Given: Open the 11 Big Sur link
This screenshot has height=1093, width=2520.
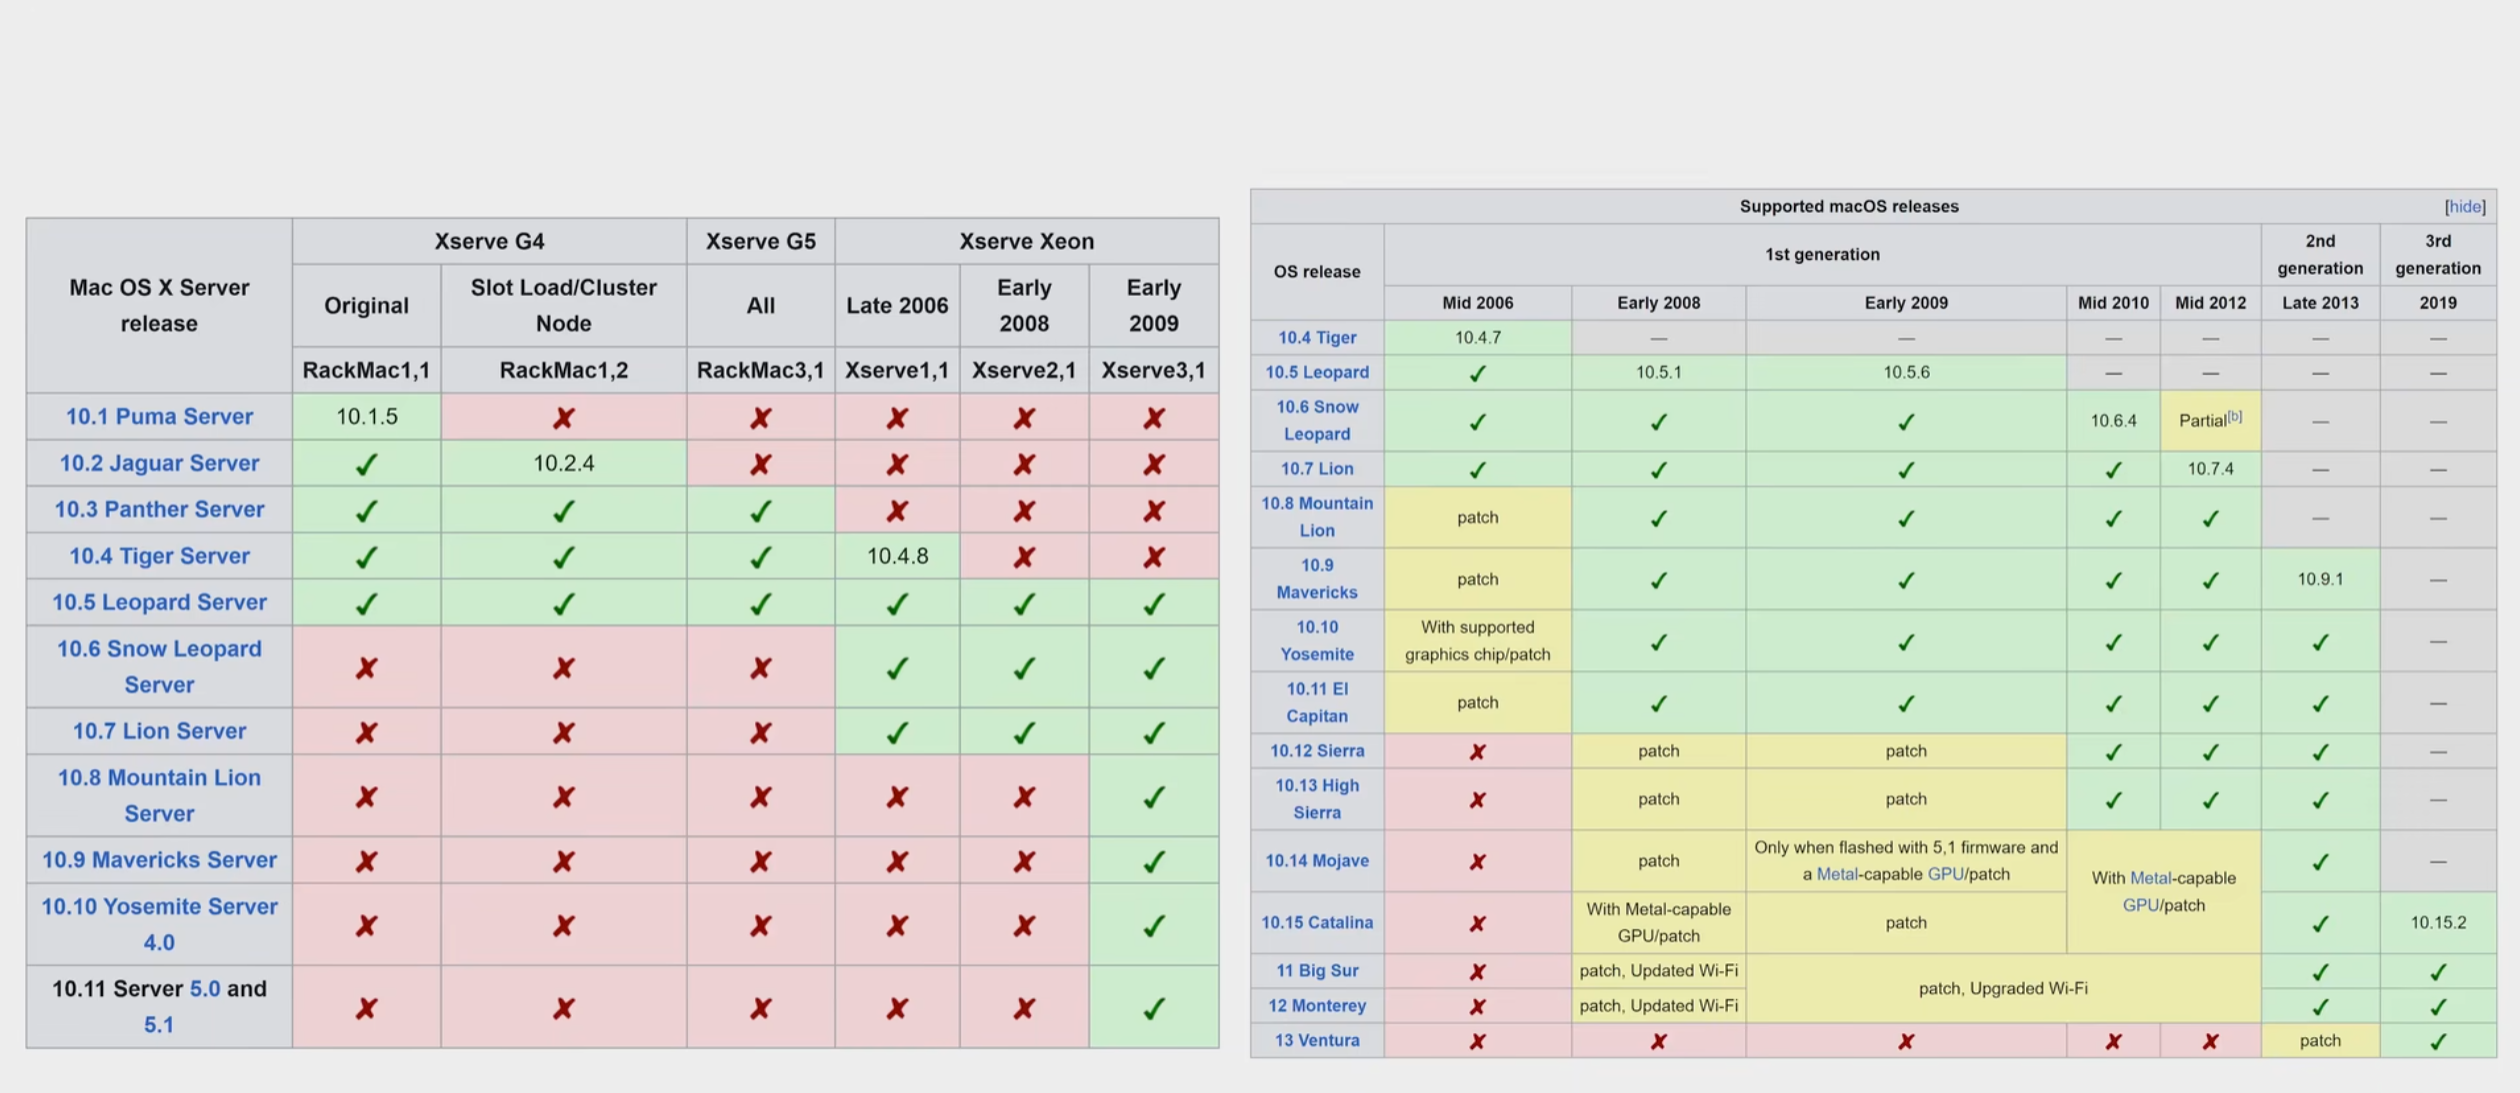Looking at the screenshot, I should click(x=1317, y=971).
